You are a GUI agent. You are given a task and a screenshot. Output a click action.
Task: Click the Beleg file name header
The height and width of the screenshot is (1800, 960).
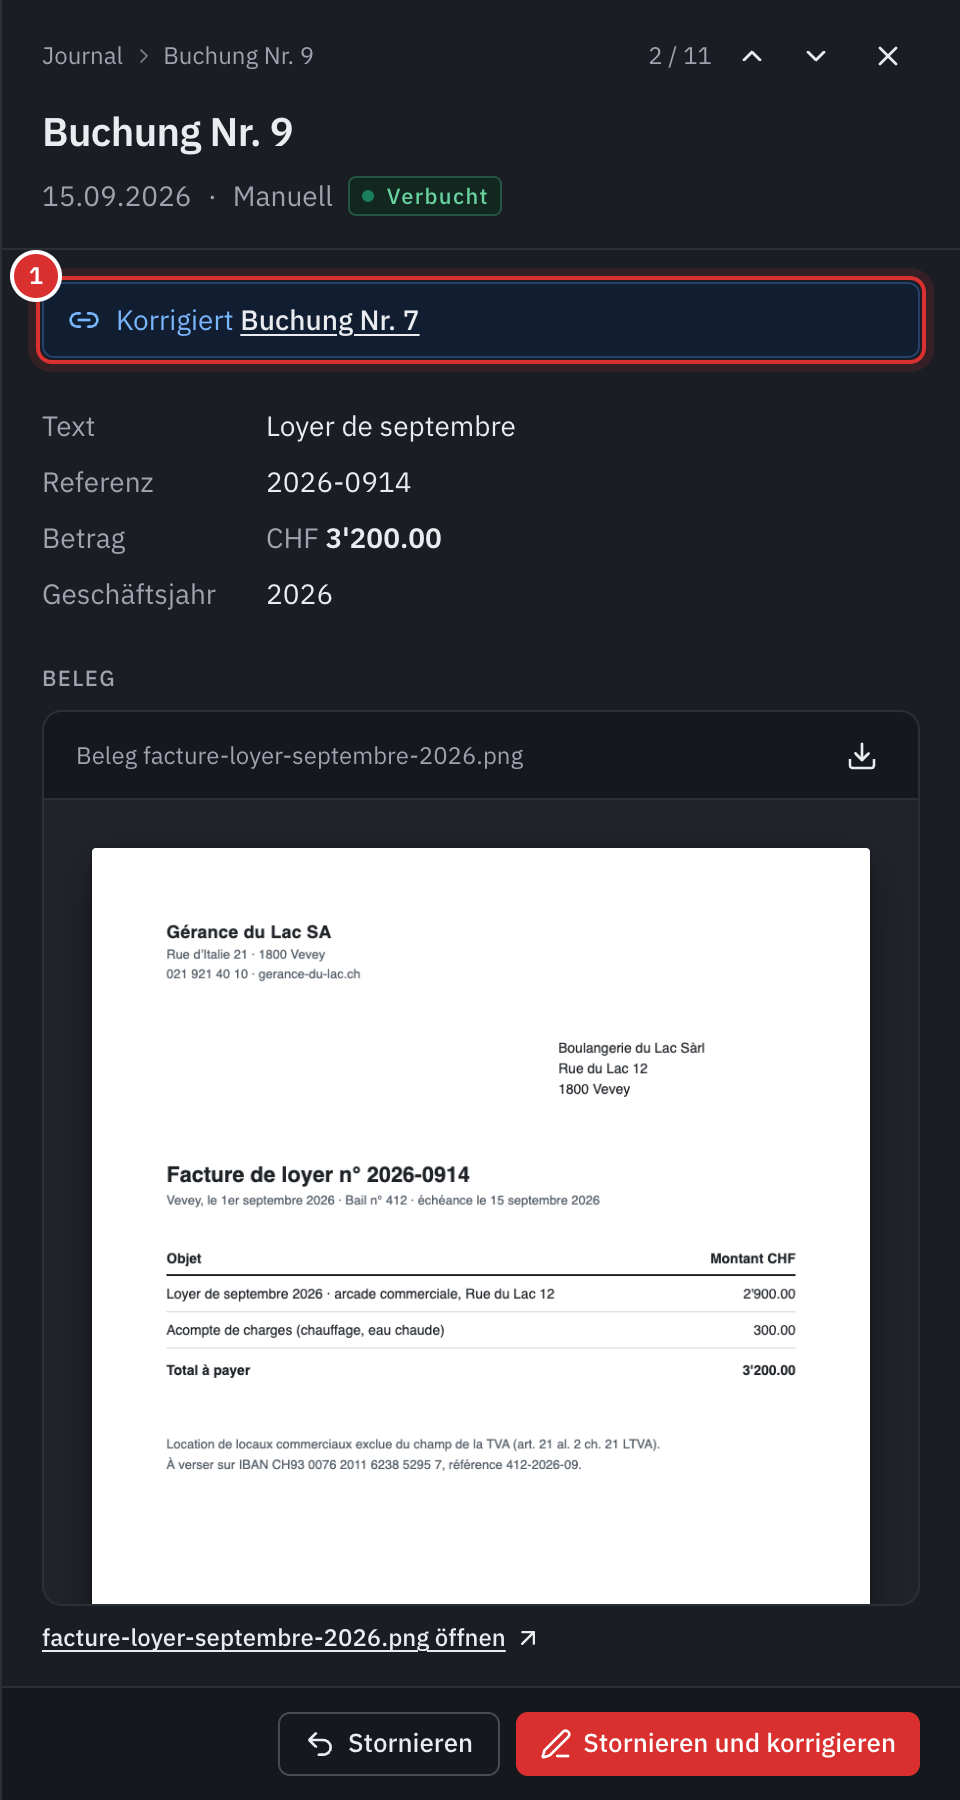300,756
